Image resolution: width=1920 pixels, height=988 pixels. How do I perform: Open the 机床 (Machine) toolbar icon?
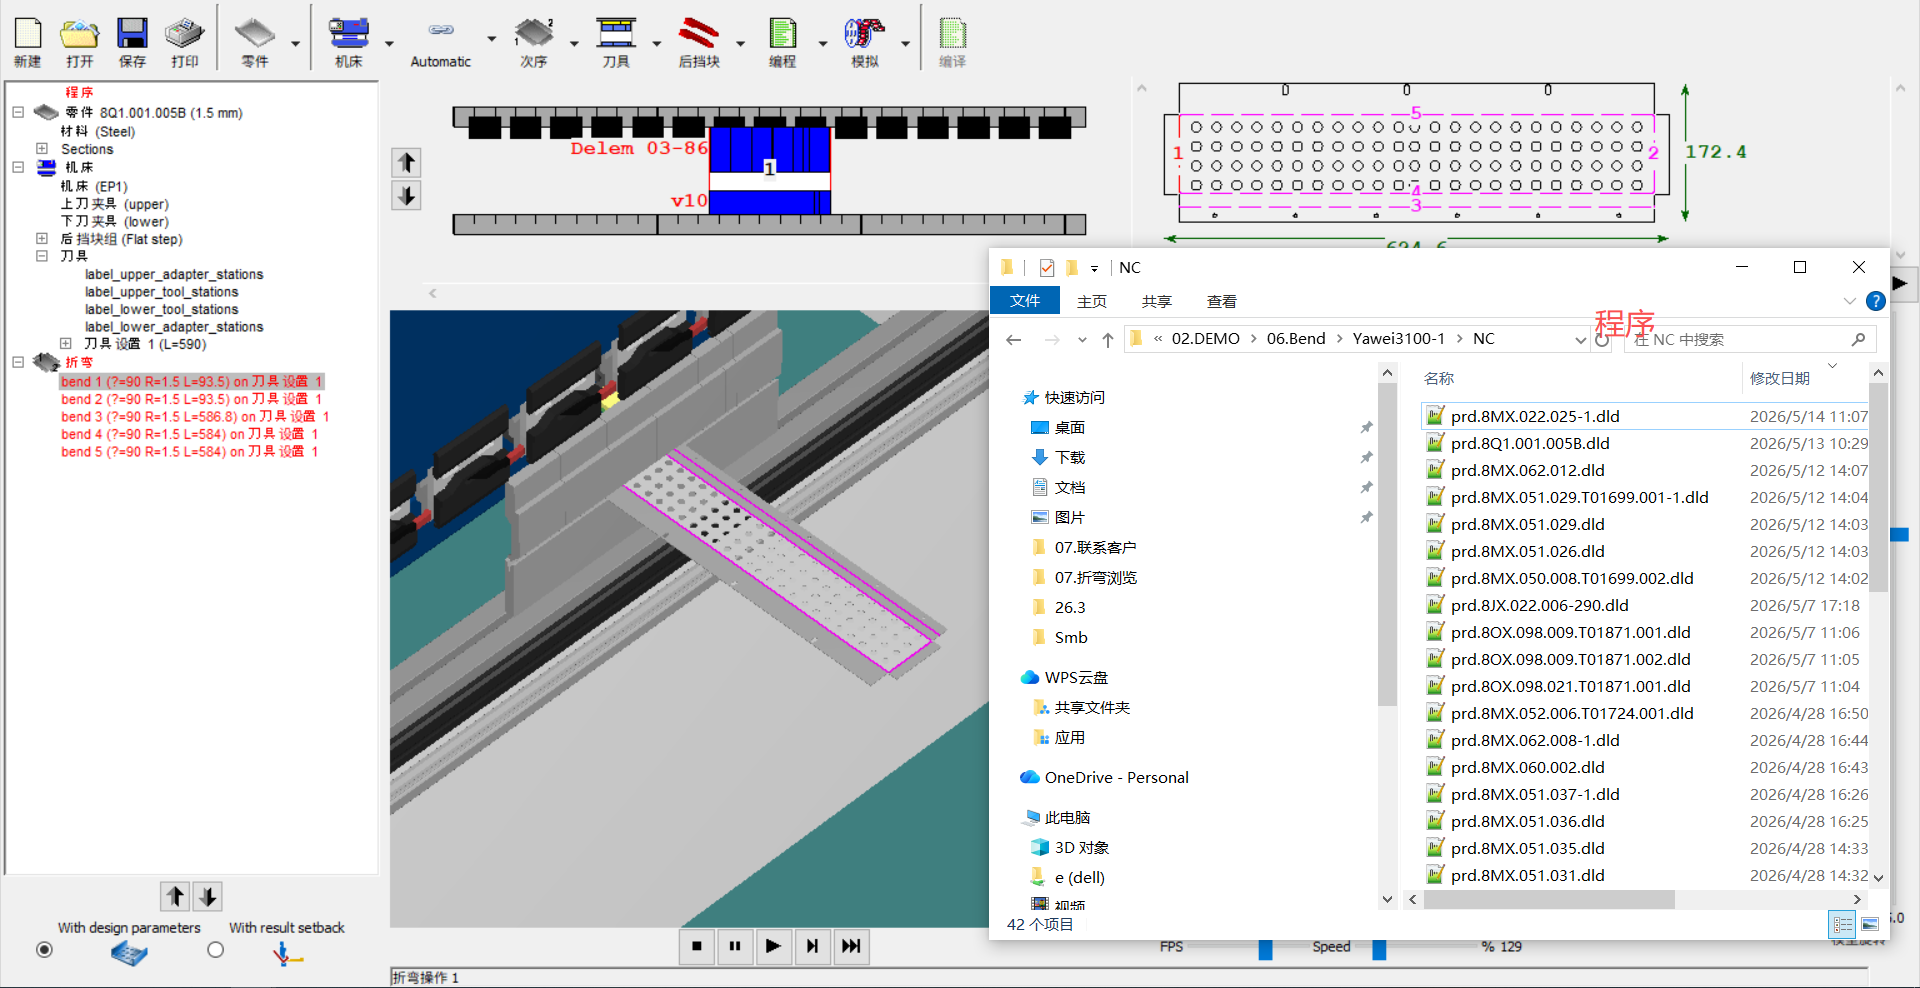pos(348,34)
